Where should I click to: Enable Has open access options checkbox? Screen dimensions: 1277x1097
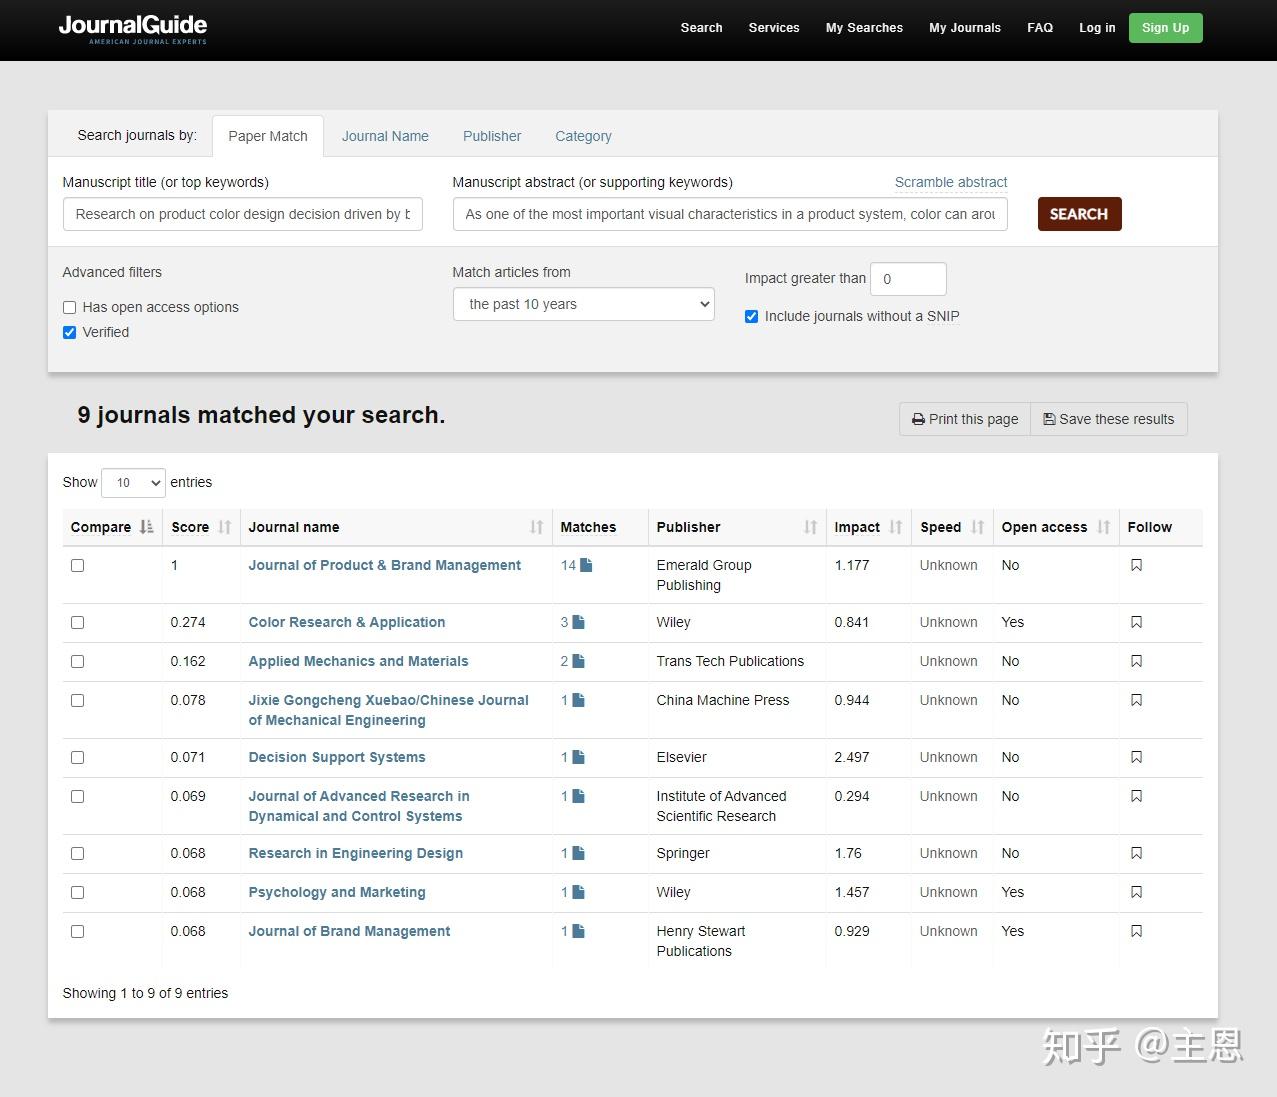[x=69, y=307]
